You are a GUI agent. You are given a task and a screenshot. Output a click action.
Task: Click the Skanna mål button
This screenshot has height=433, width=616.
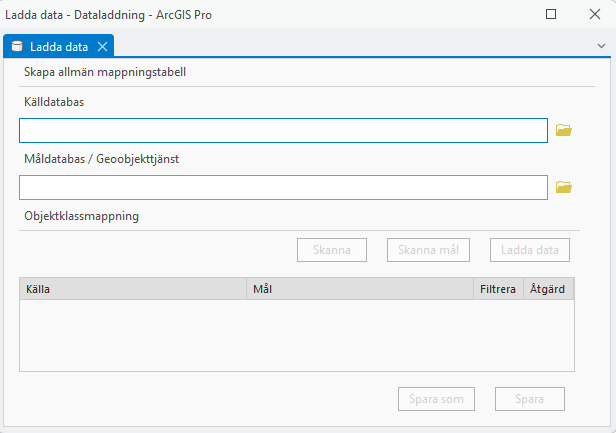[428, 250]
